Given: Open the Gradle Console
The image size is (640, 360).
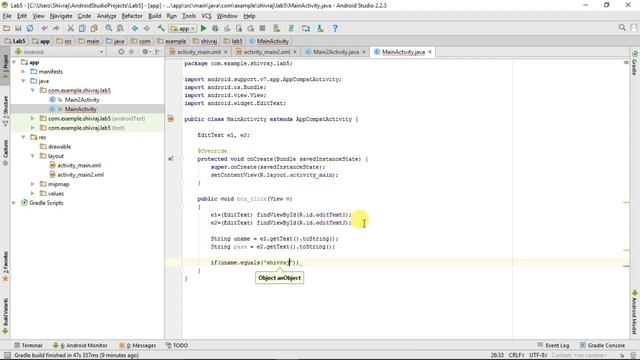Looking at the screenshot, I should tap(602, 345).
